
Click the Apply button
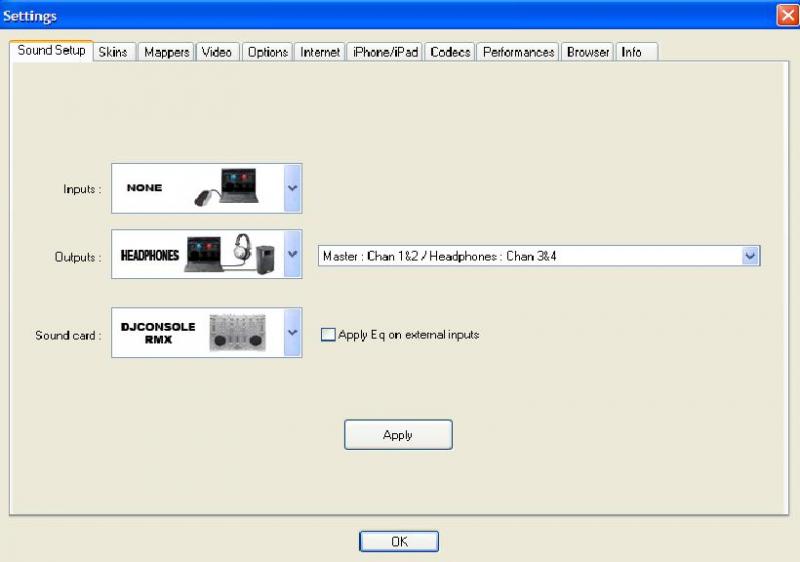pos(398,435)
